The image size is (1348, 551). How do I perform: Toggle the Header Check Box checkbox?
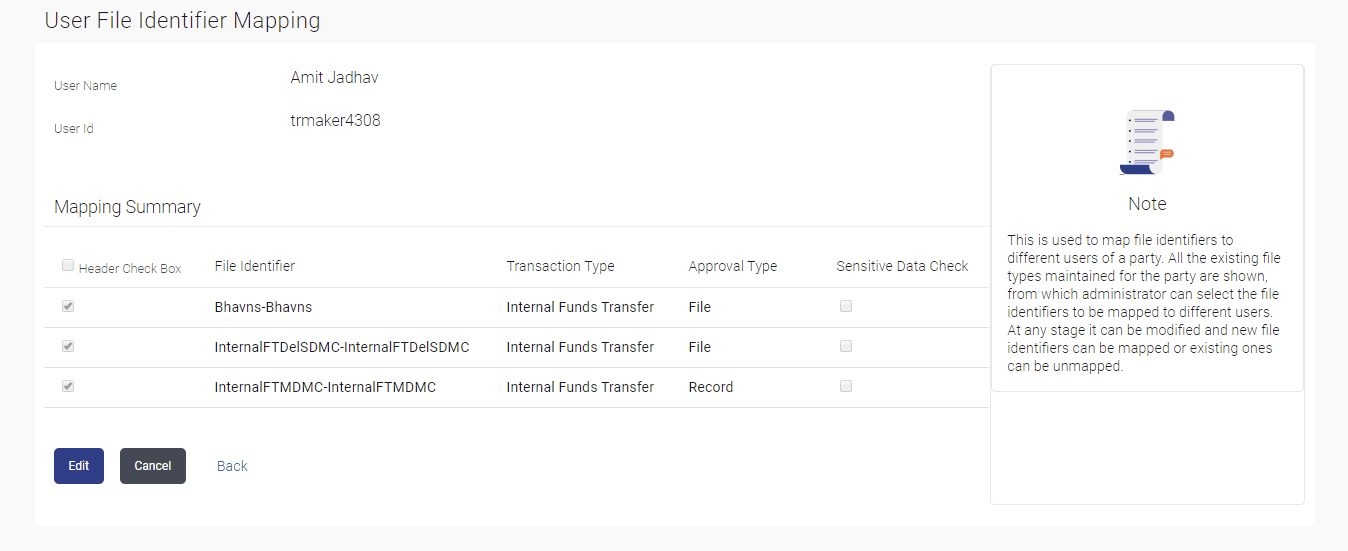pos(68,266)
